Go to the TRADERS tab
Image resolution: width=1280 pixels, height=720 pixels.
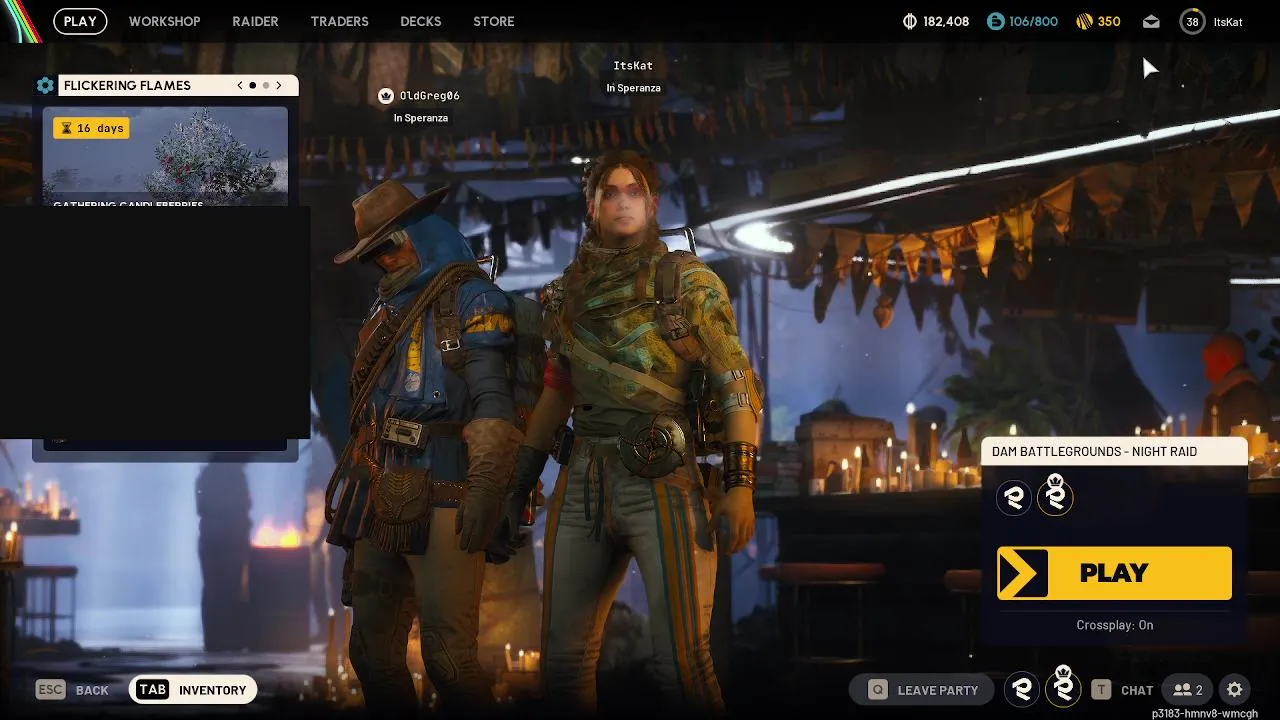(x=339, y=21)
